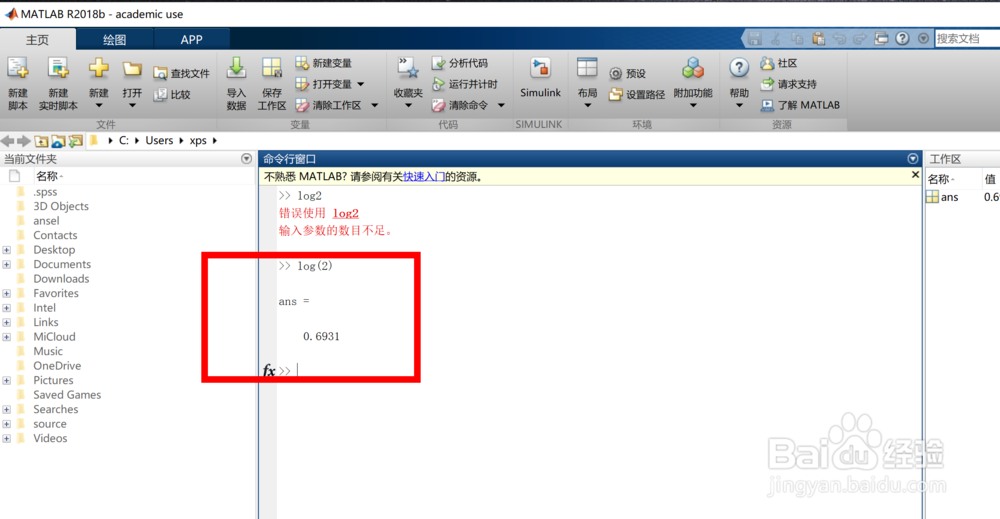
Task: Open 命令行窗口 panel actions menu
Action: 913,159
